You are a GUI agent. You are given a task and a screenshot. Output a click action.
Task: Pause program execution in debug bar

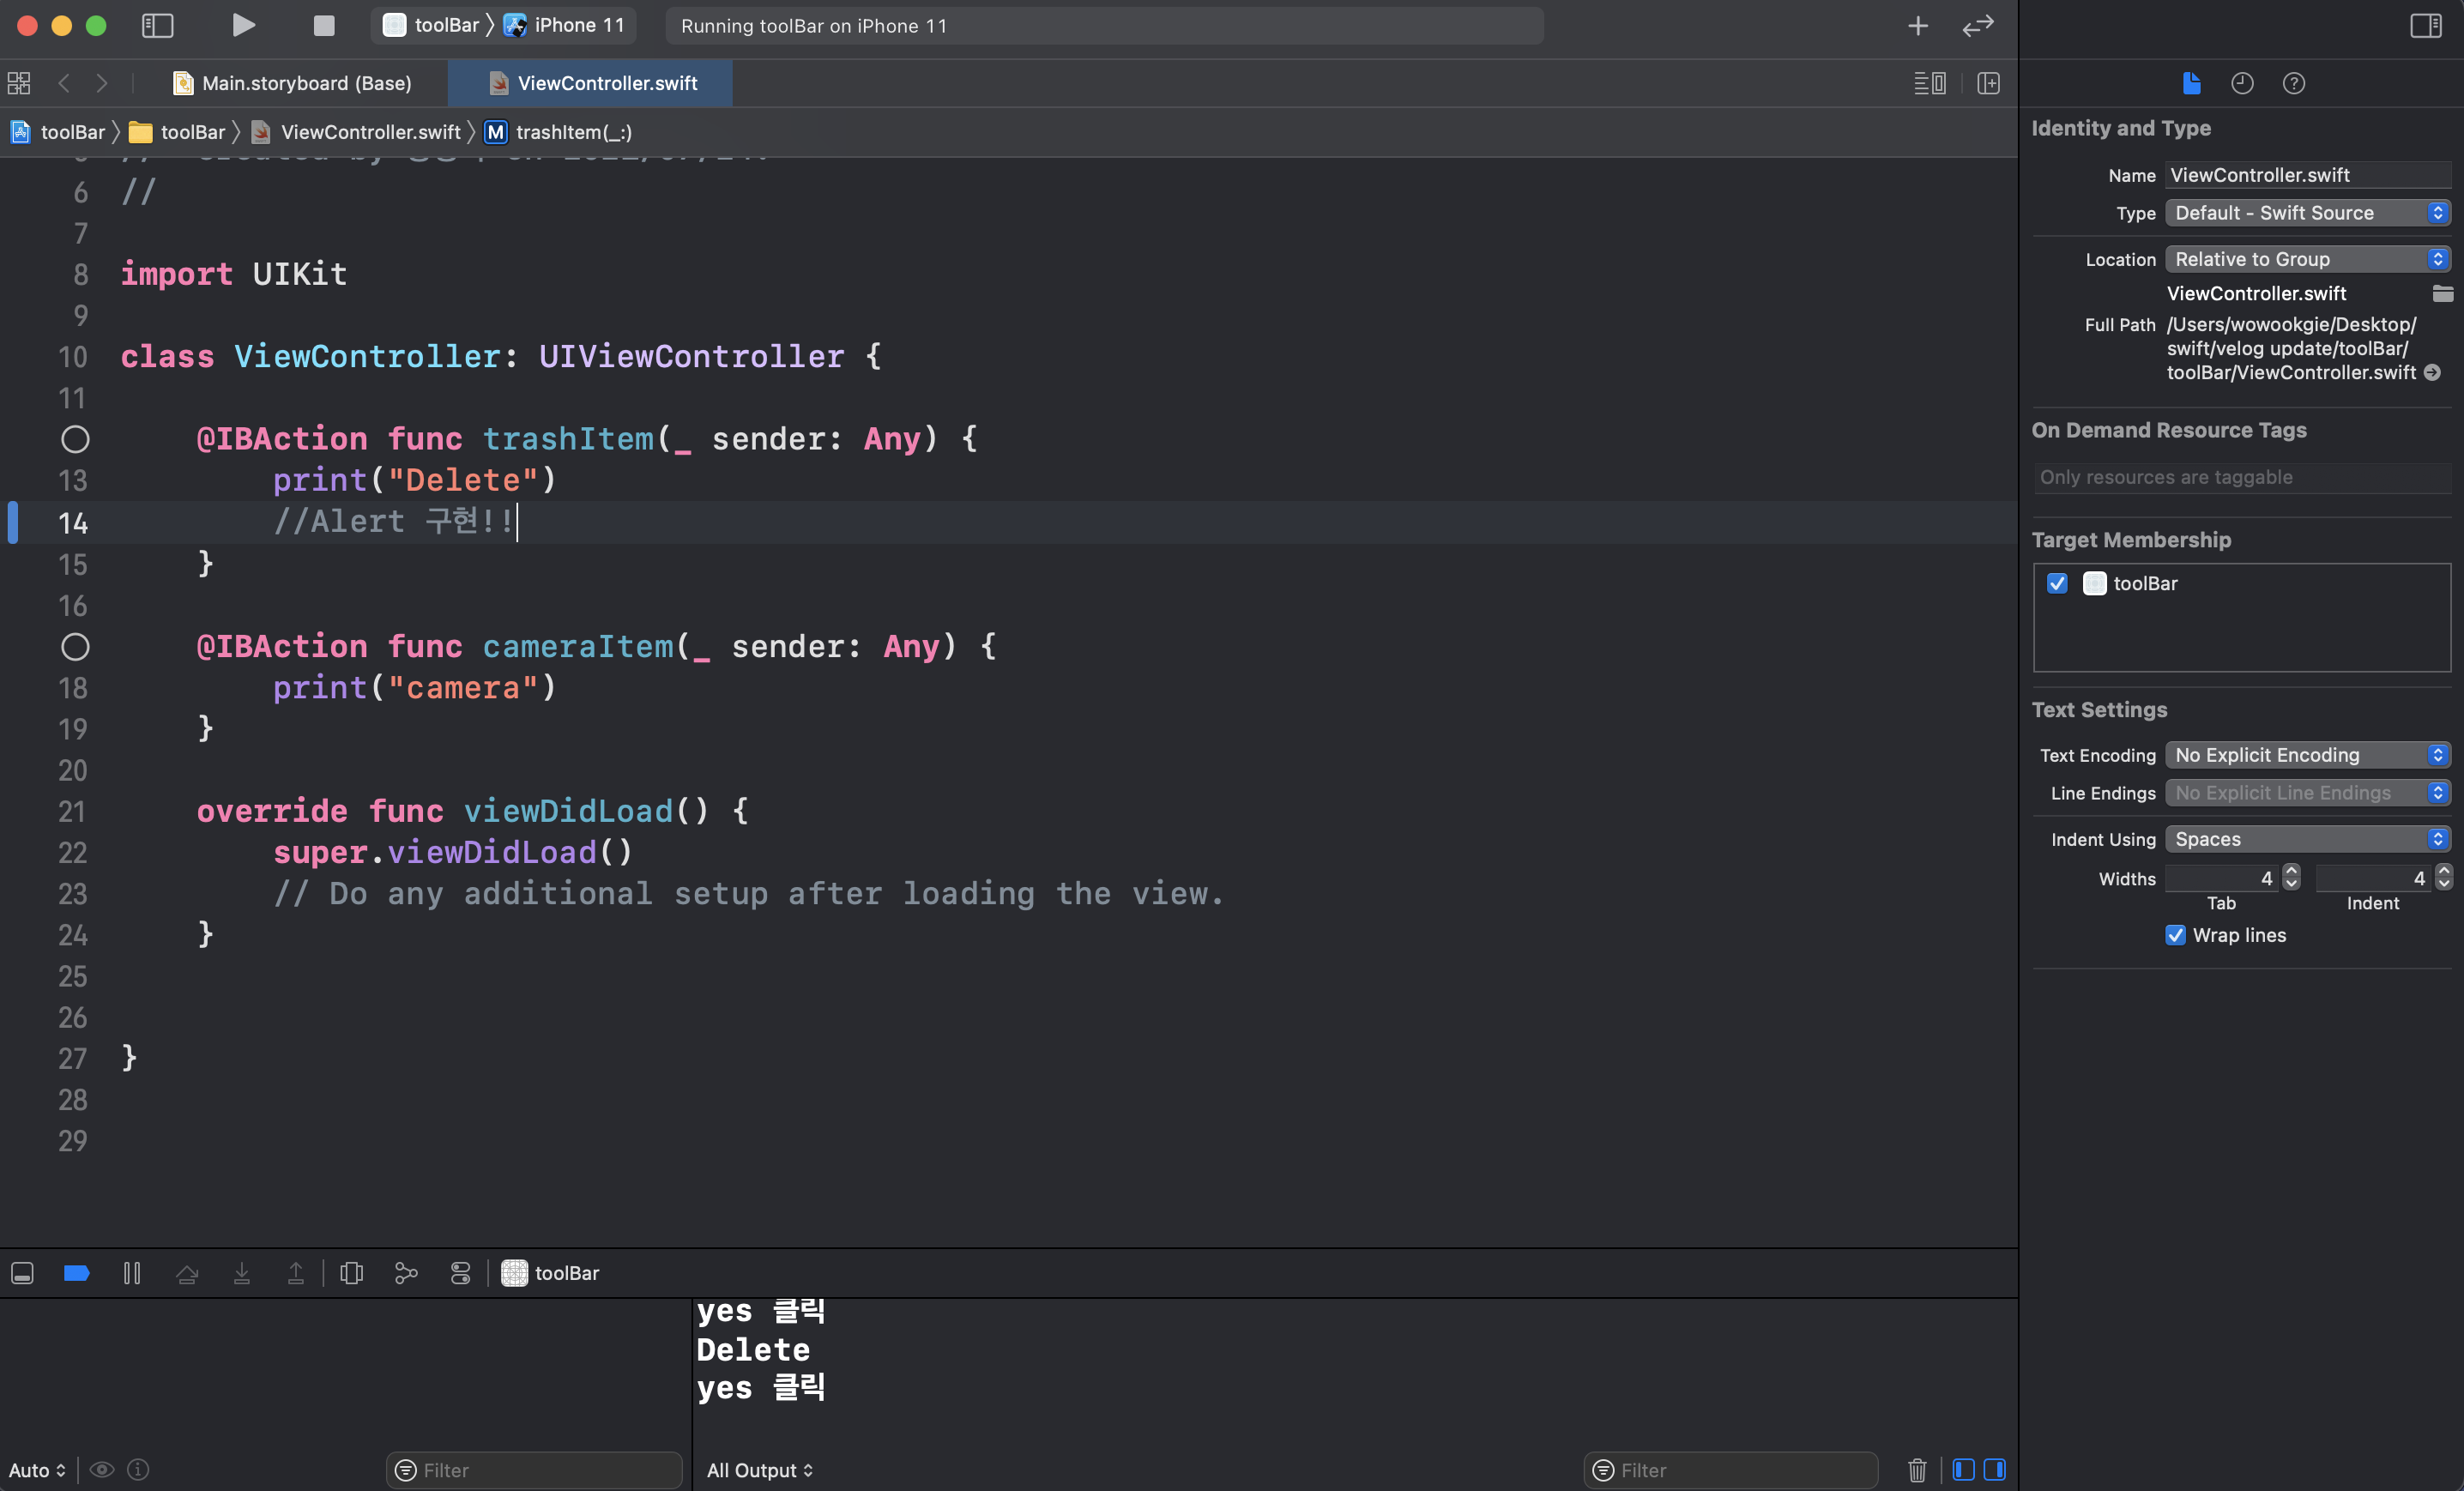(132, 1273)
